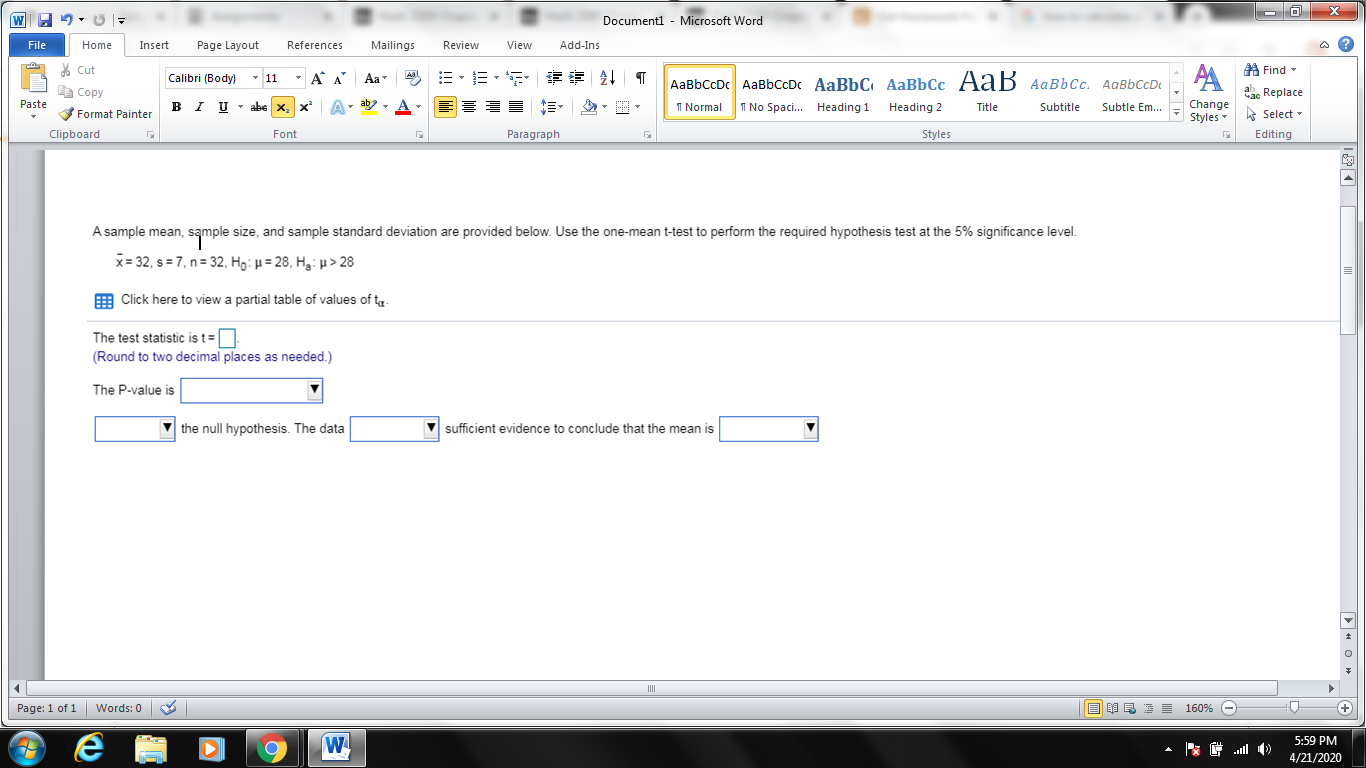Click the Save icon in Quick Access toolbar
Screen dimensions: 1366x768
(x=44, y=19)
